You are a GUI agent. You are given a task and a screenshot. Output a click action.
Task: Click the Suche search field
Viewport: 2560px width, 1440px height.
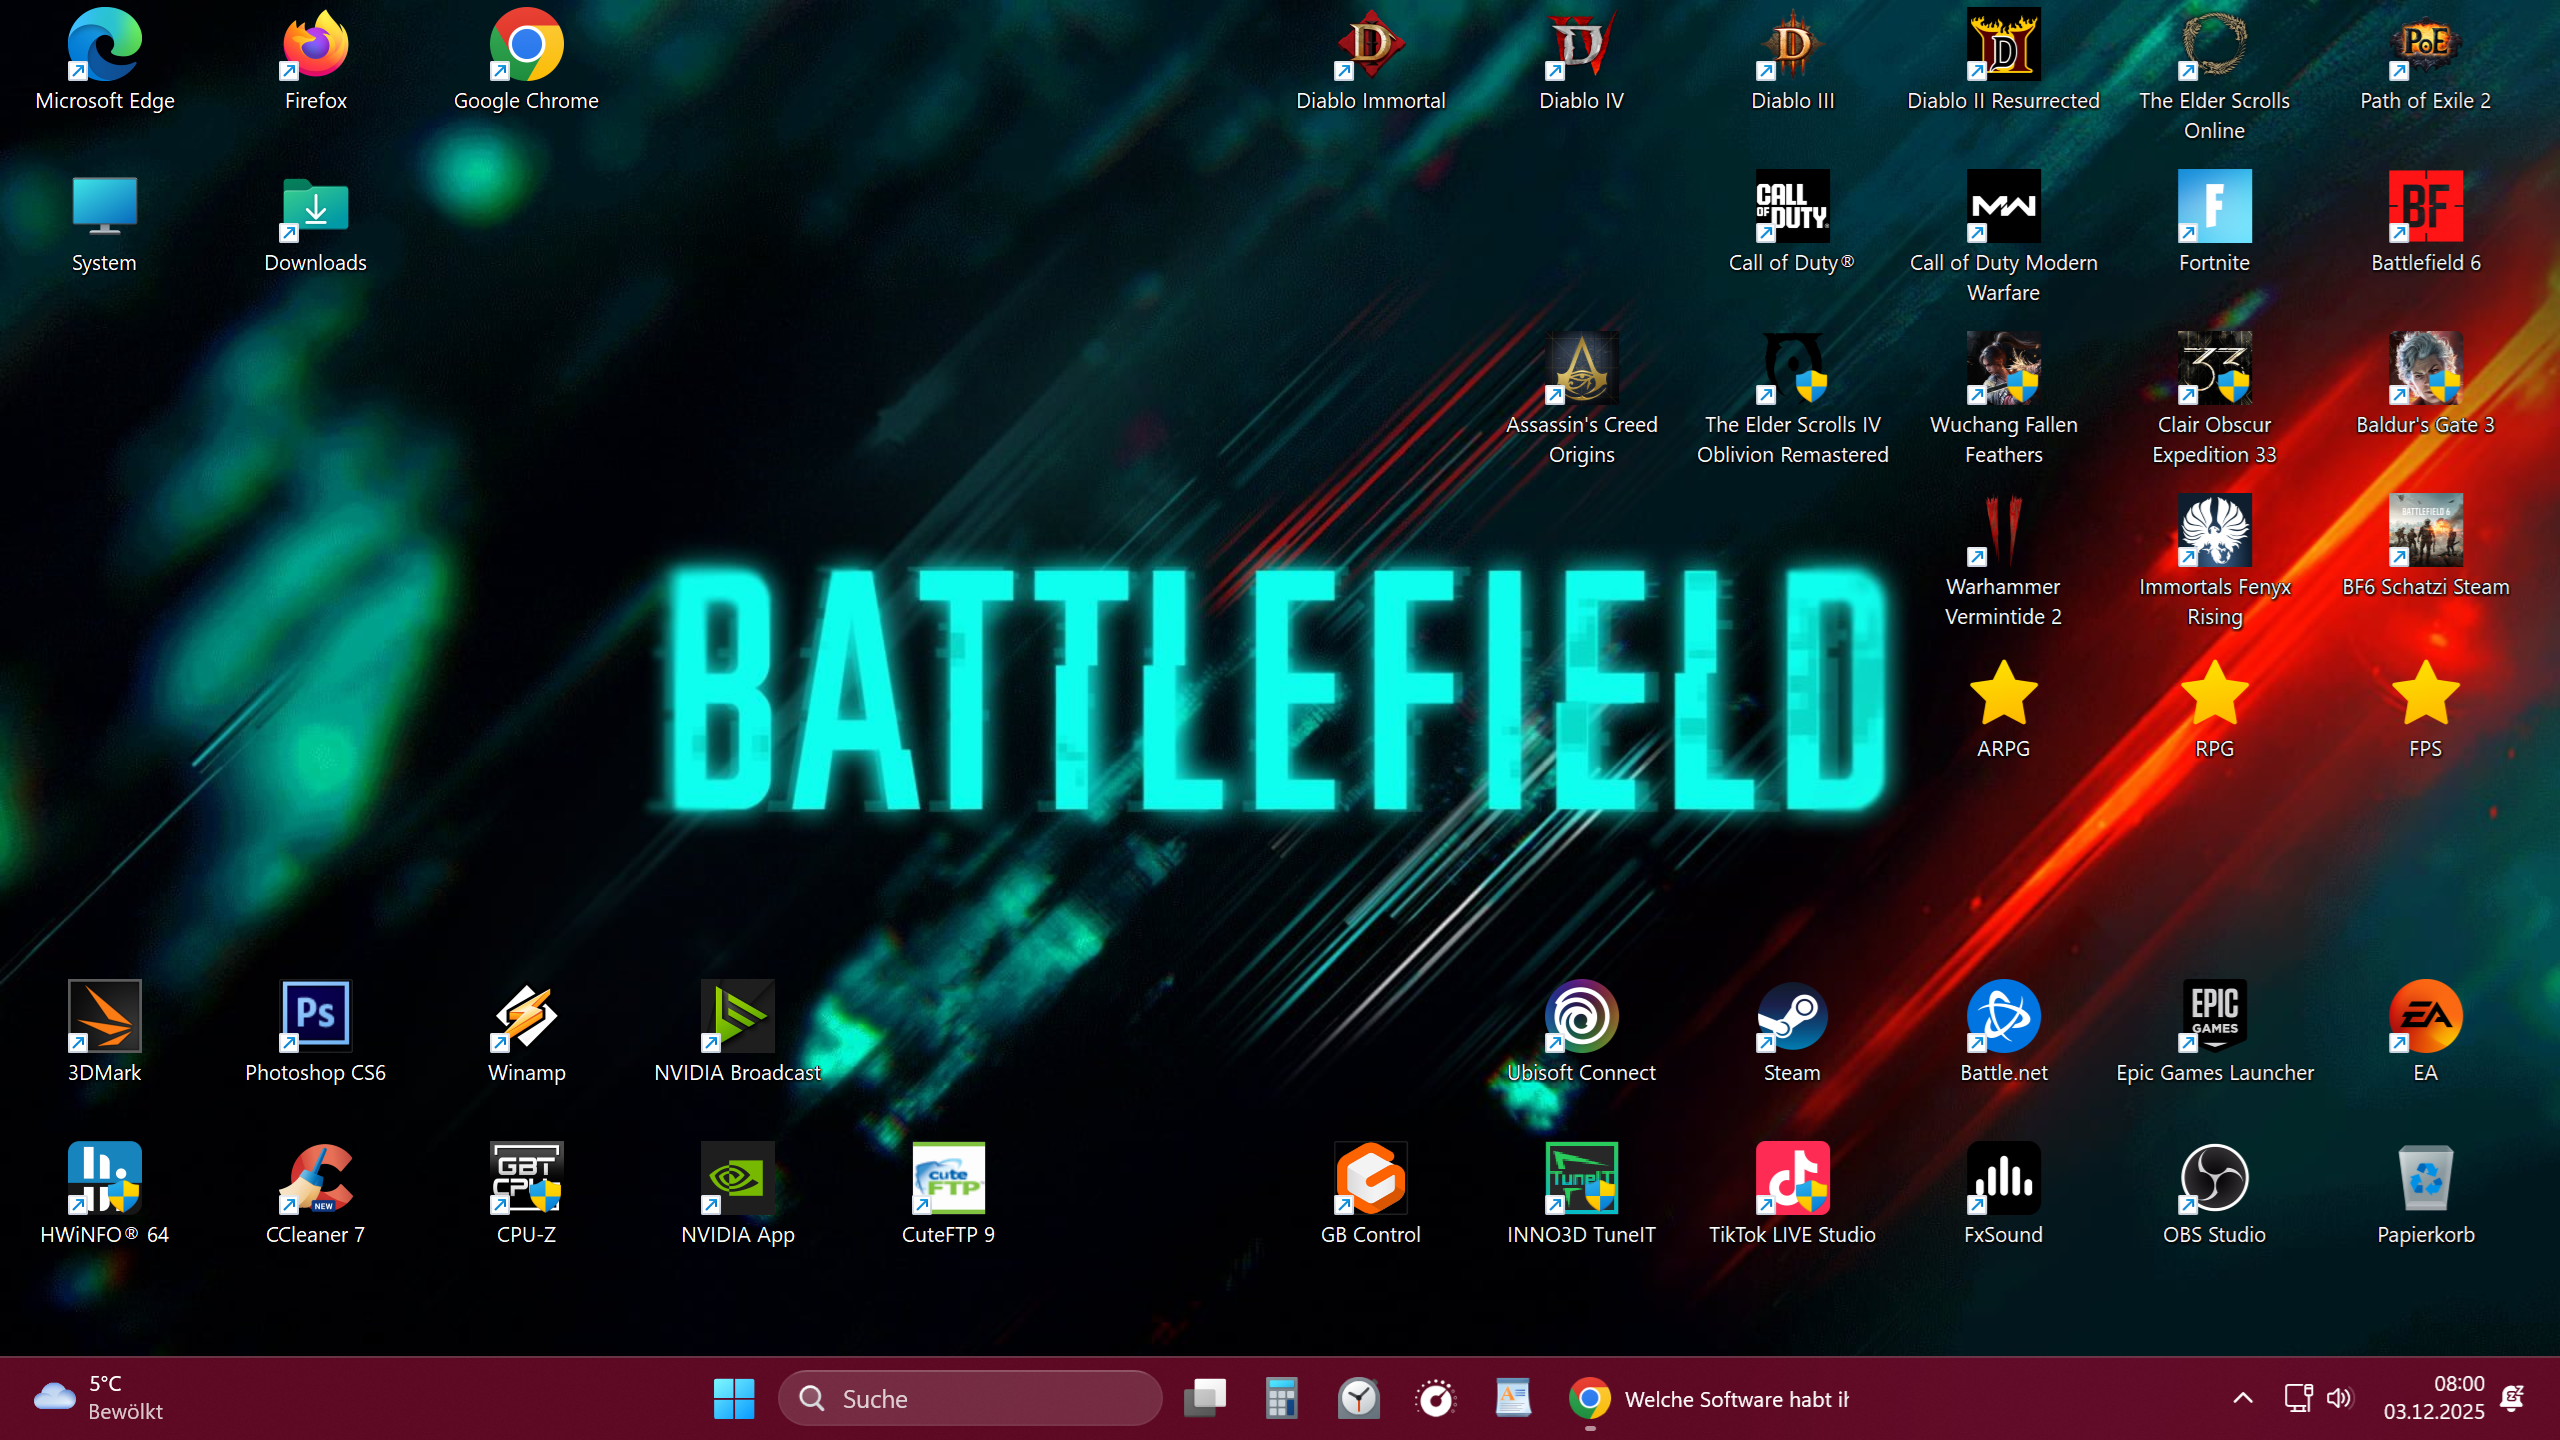pyautogui.click(x=970, y=1398)
